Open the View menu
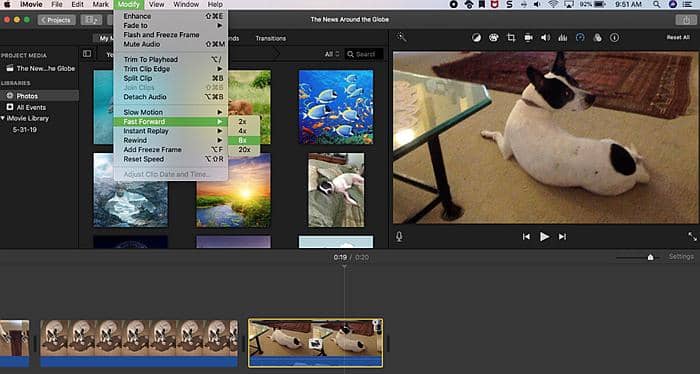 tap(157, 4)
